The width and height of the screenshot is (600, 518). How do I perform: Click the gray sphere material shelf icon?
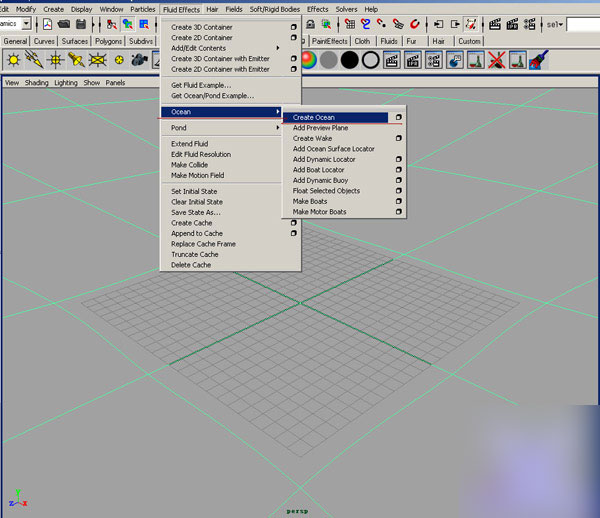(328, 60)
